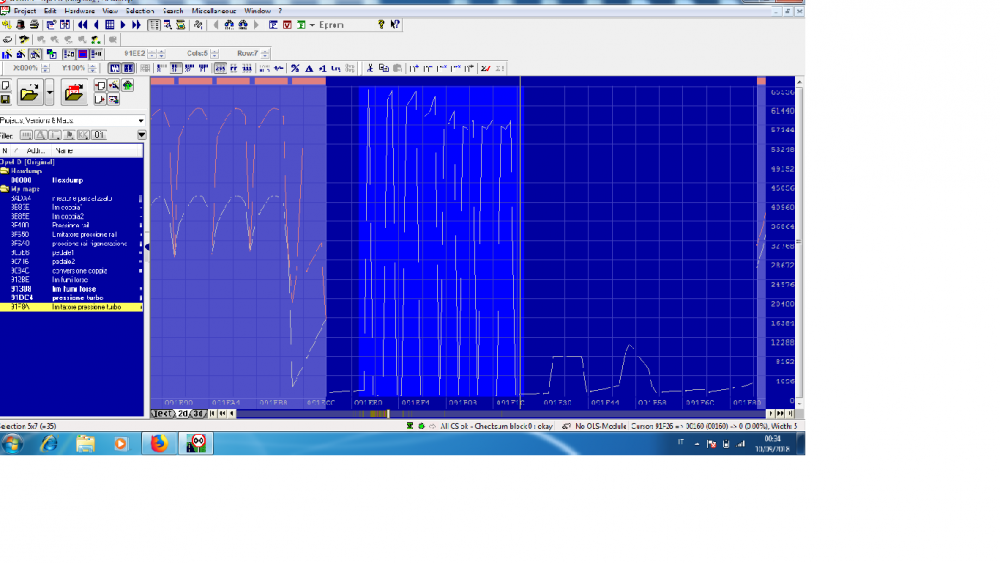Click the grid map overview icon

110,25
